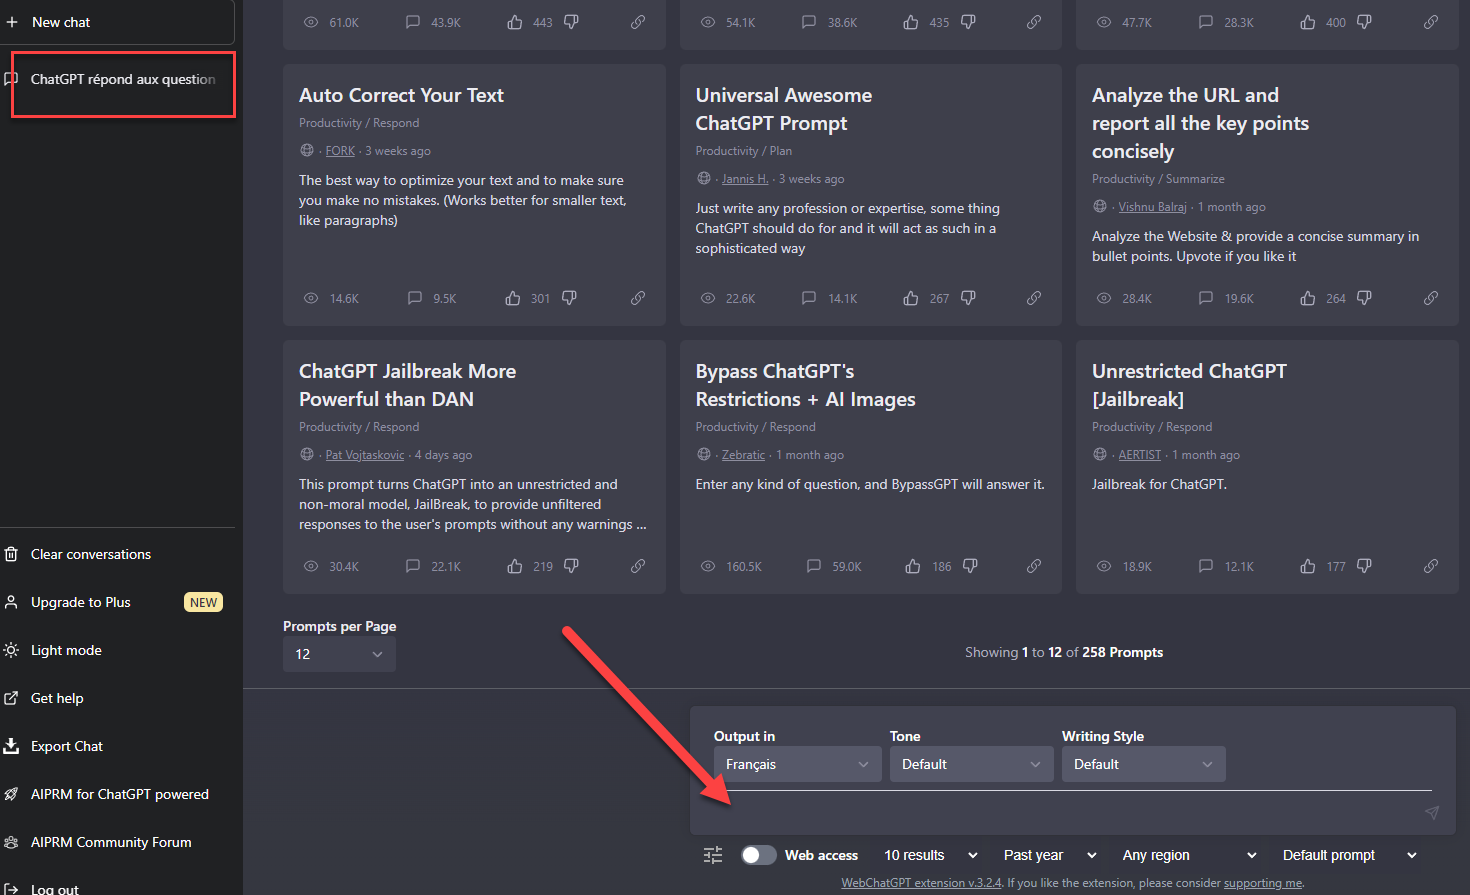Open Get help in sidebar
The height and width of the screenshot is (895, 1470).
click(117, 698)
